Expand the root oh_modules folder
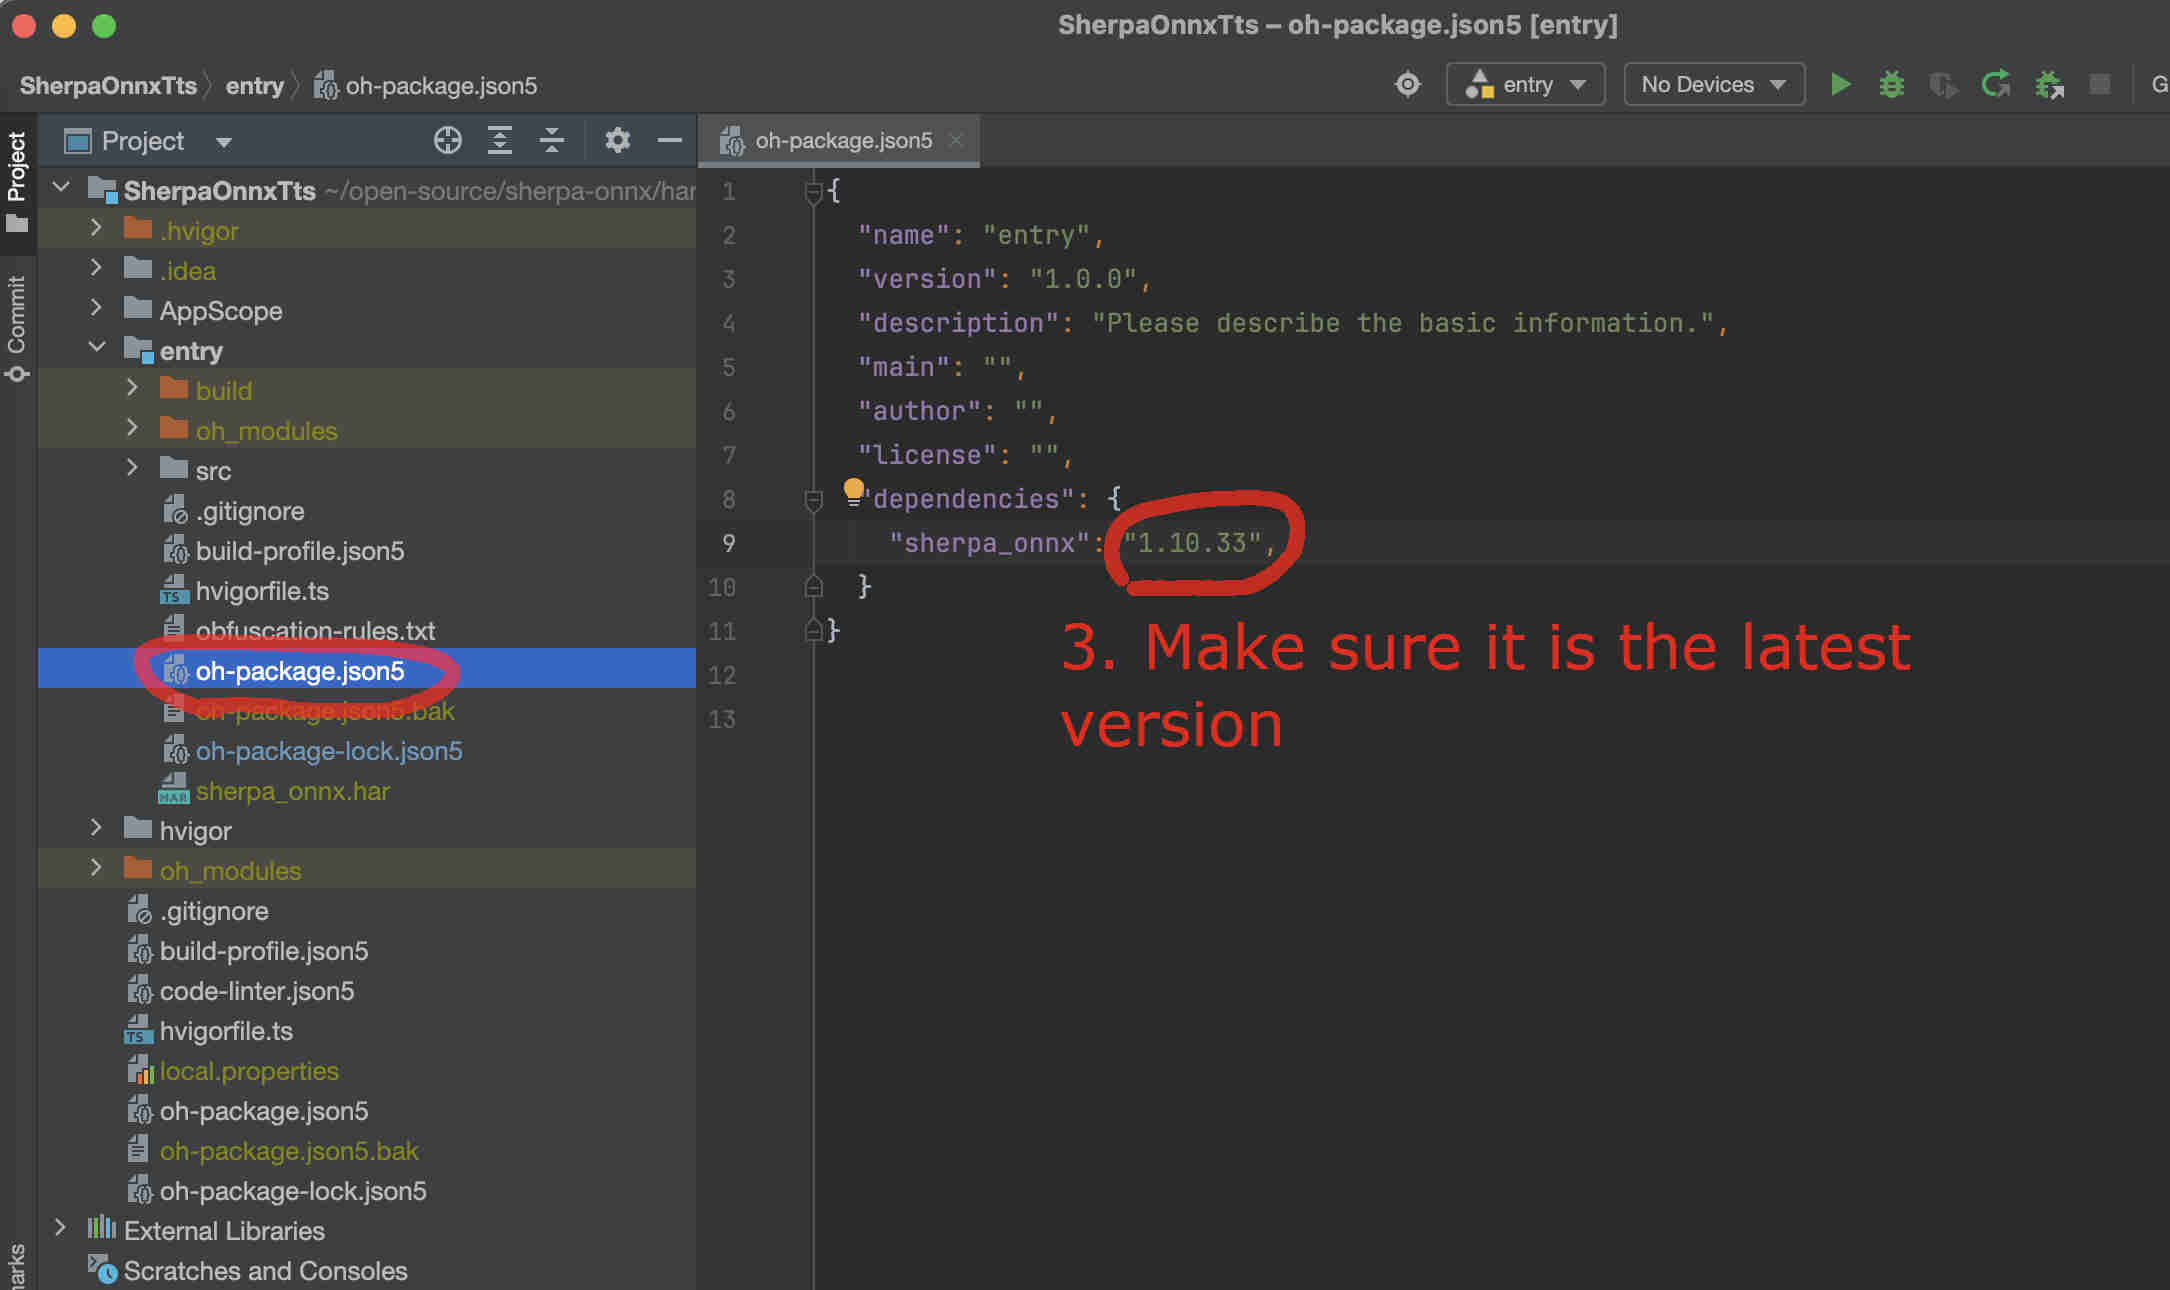The image size is (2170, 1290). click(x=96, y=868)
